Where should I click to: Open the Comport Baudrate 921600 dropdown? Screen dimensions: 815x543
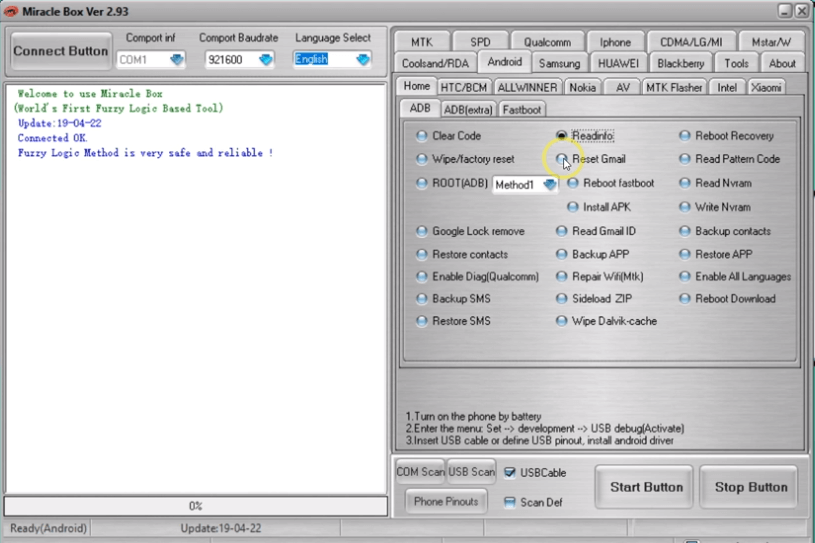[239, 60]
